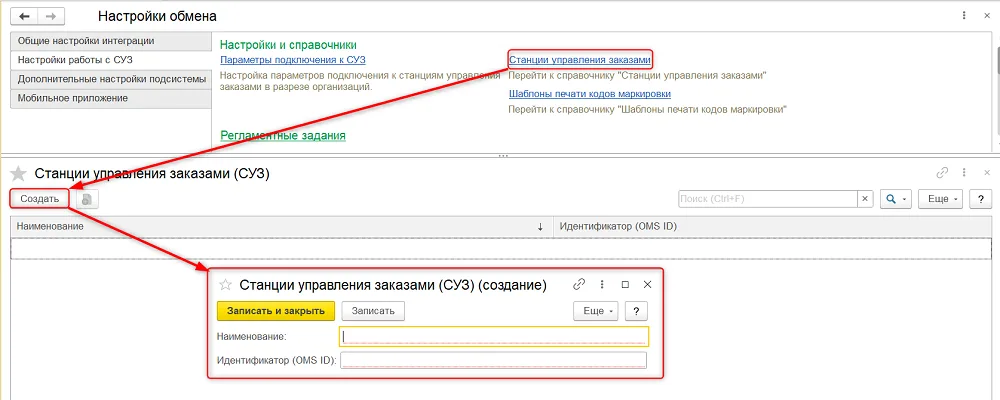Open the magnifier search dropdown
Viewport: 1000px width, 400px height.
tap(895, 199)
